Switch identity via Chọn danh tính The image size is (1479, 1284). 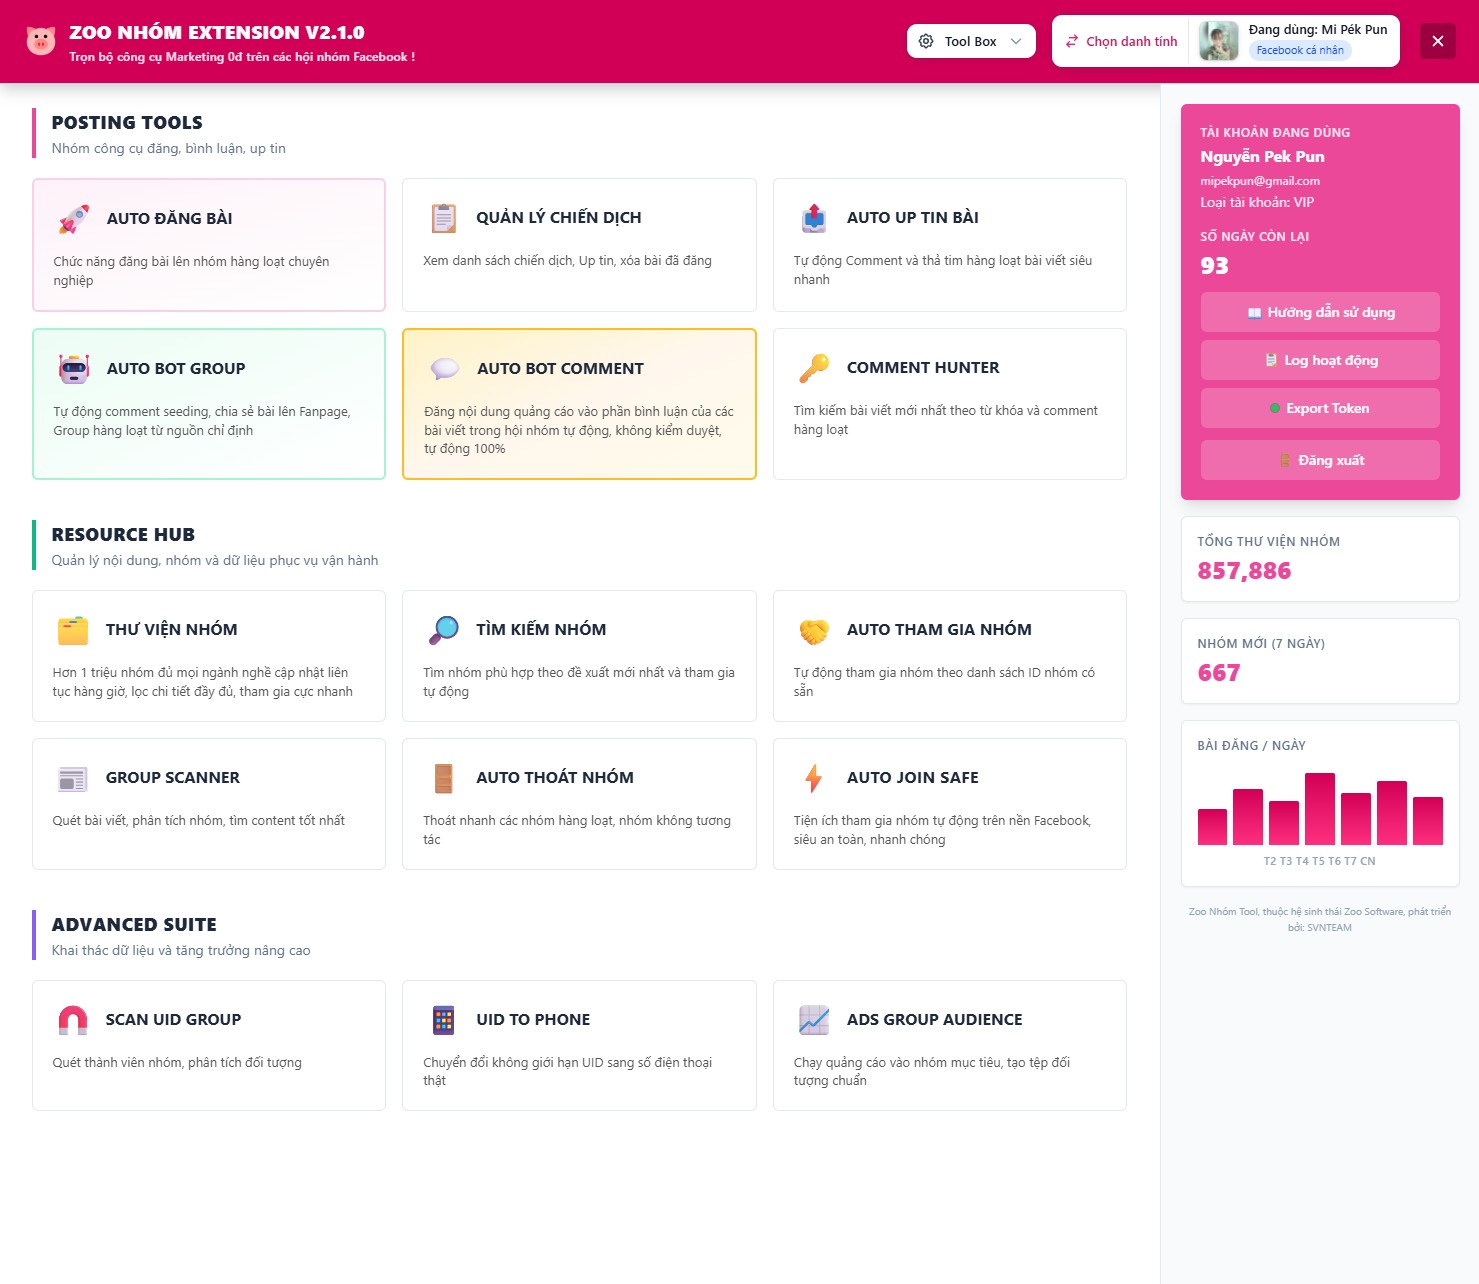click(x=1121, y=42)
